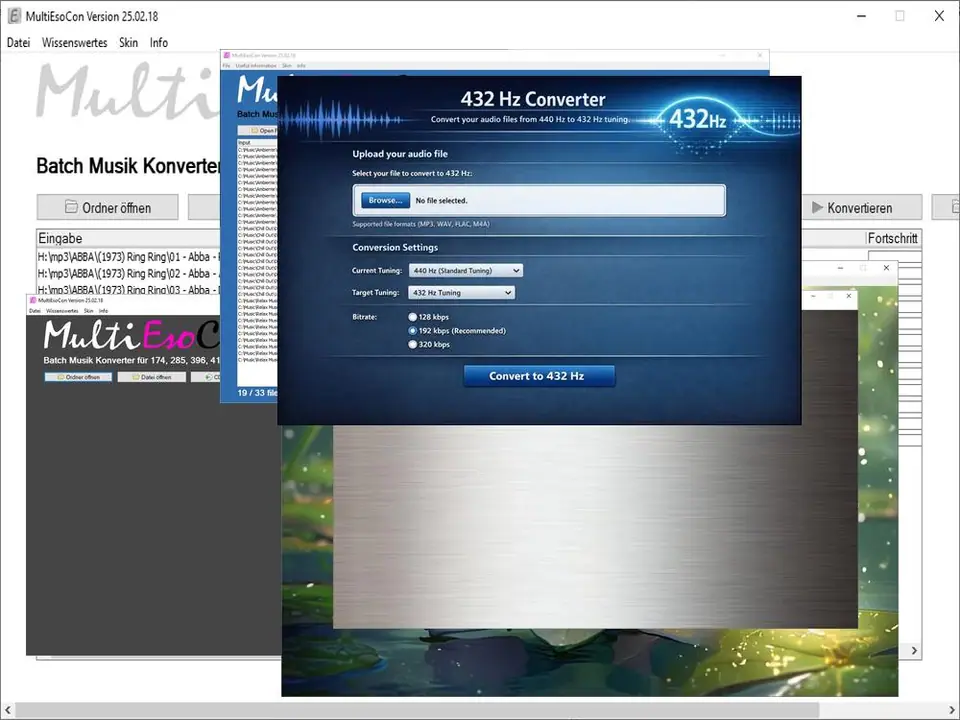Select the 320 kbps bitrate option
Image resolution: width=960 pixels, height=720 pixels.
click(412, 344)
